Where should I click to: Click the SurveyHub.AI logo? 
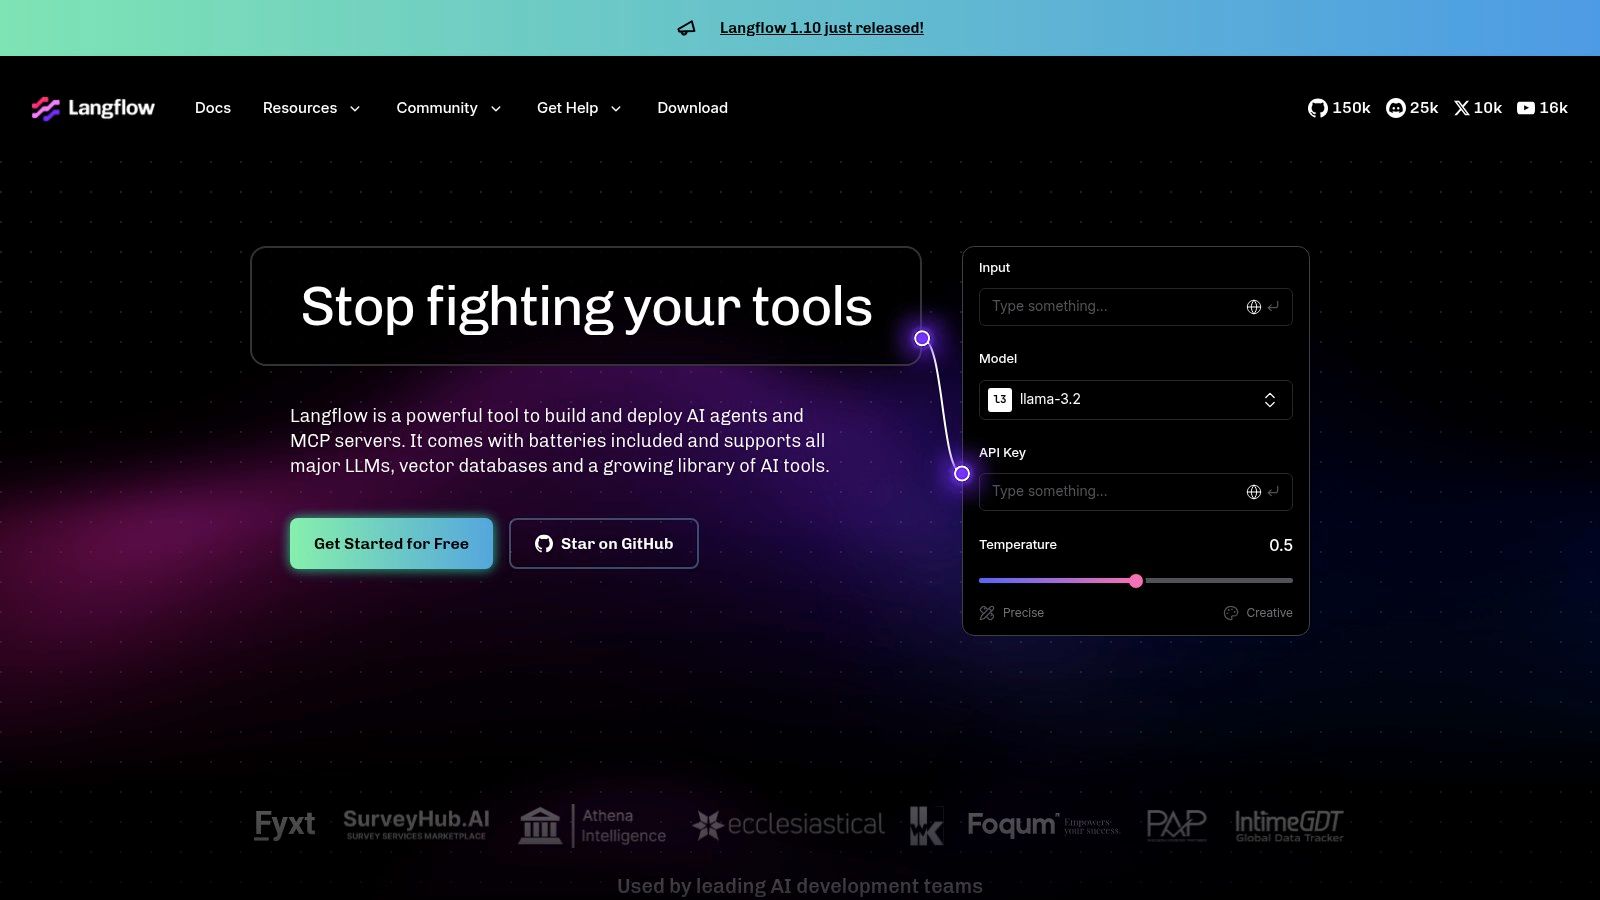click(416, 824)
